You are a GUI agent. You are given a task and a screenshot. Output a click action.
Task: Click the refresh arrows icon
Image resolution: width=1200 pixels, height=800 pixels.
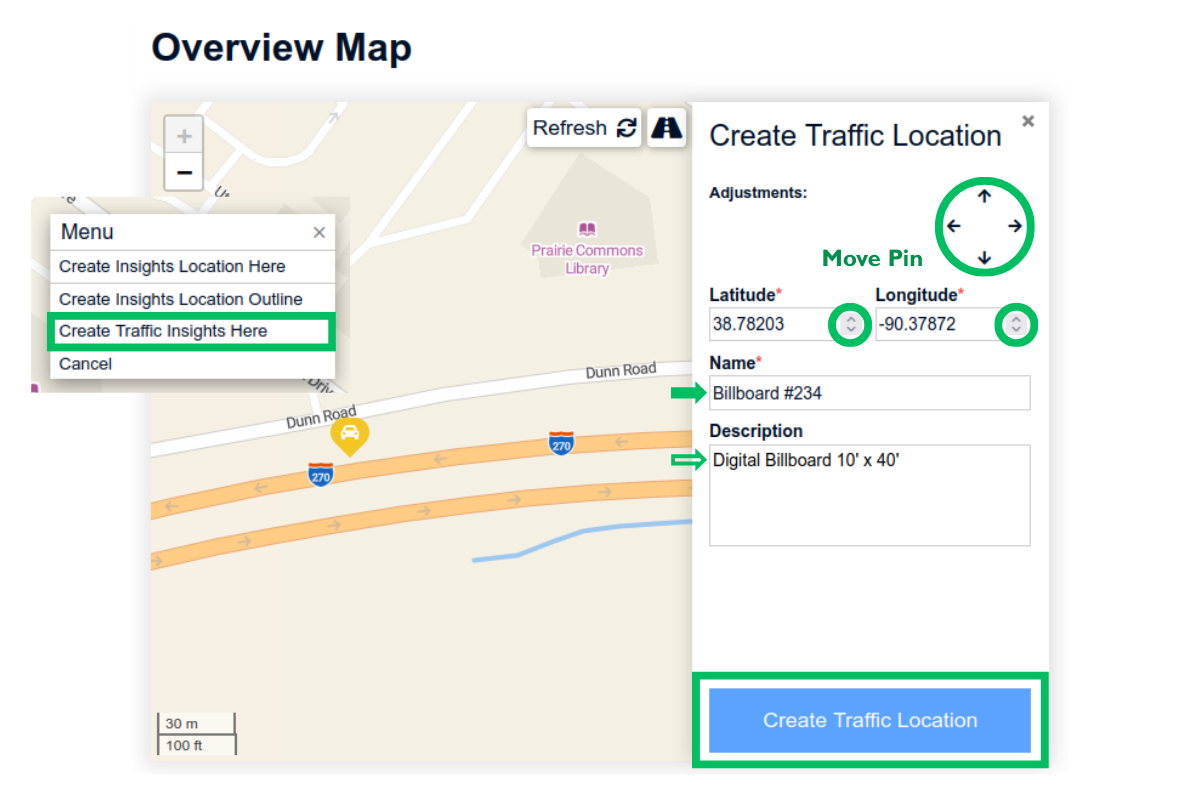(x=625, y=128)
